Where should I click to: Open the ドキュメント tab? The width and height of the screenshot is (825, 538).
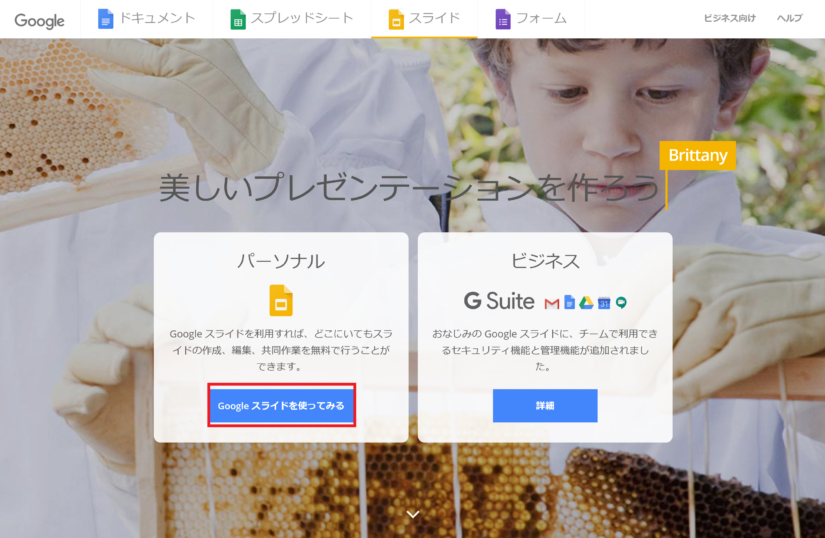(x=157, y=18)
